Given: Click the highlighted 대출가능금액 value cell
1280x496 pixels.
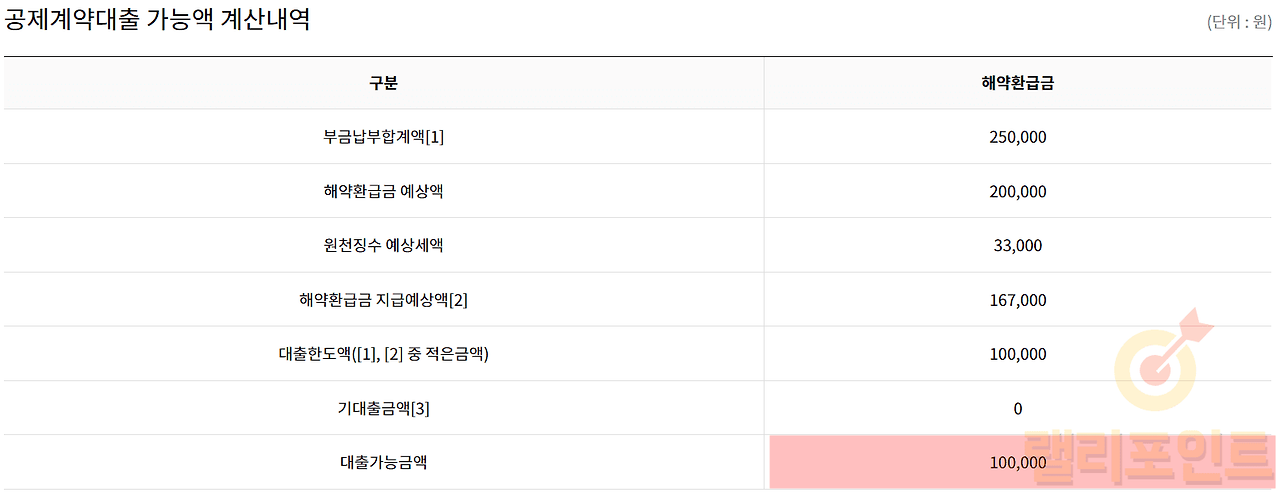Looking at the screenshot, I should point(1017,462).
